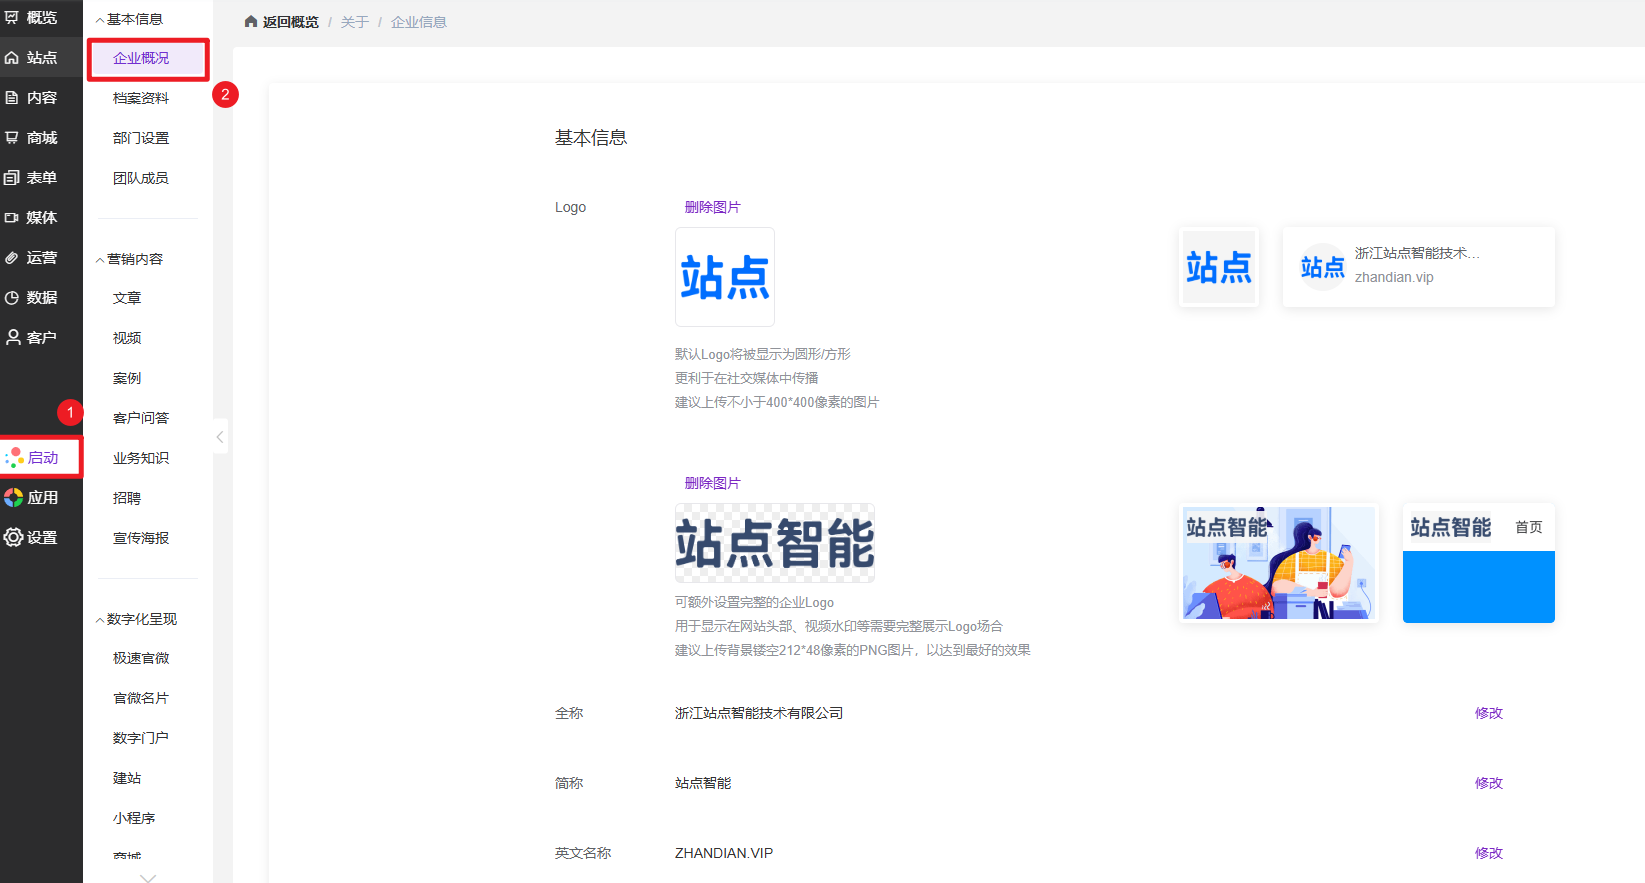Click the 媒体 media icon

12,218
